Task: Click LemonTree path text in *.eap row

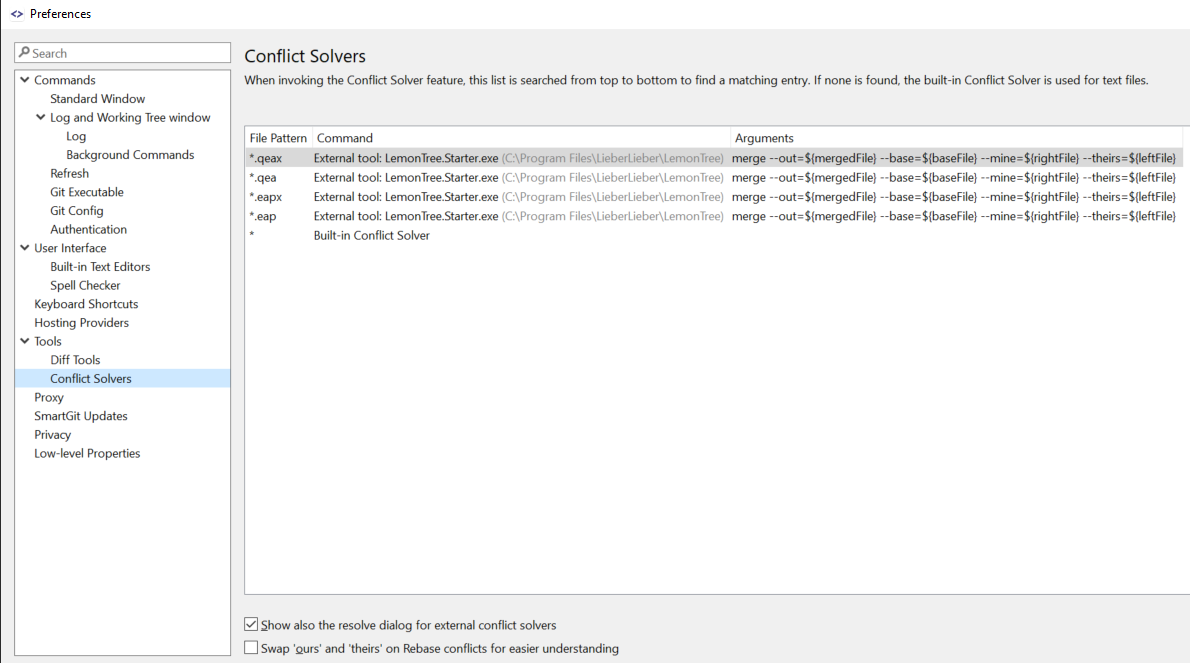Action: coord(612,216)
